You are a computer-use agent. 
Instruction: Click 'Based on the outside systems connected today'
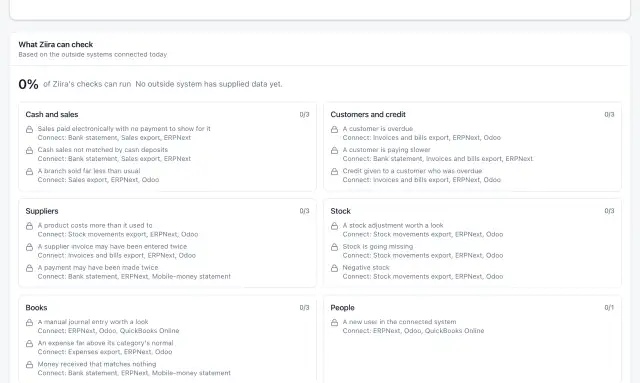(93, 54)
